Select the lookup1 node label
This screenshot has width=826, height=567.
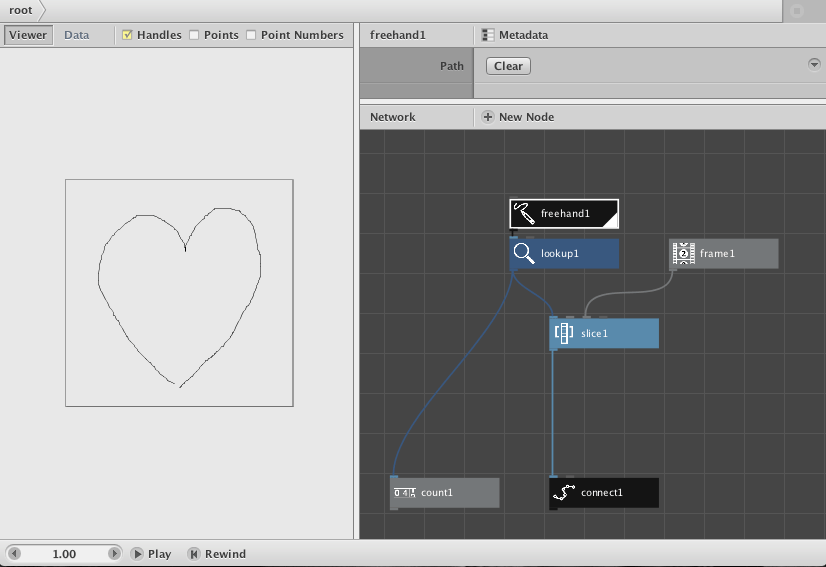pos(560,253)
